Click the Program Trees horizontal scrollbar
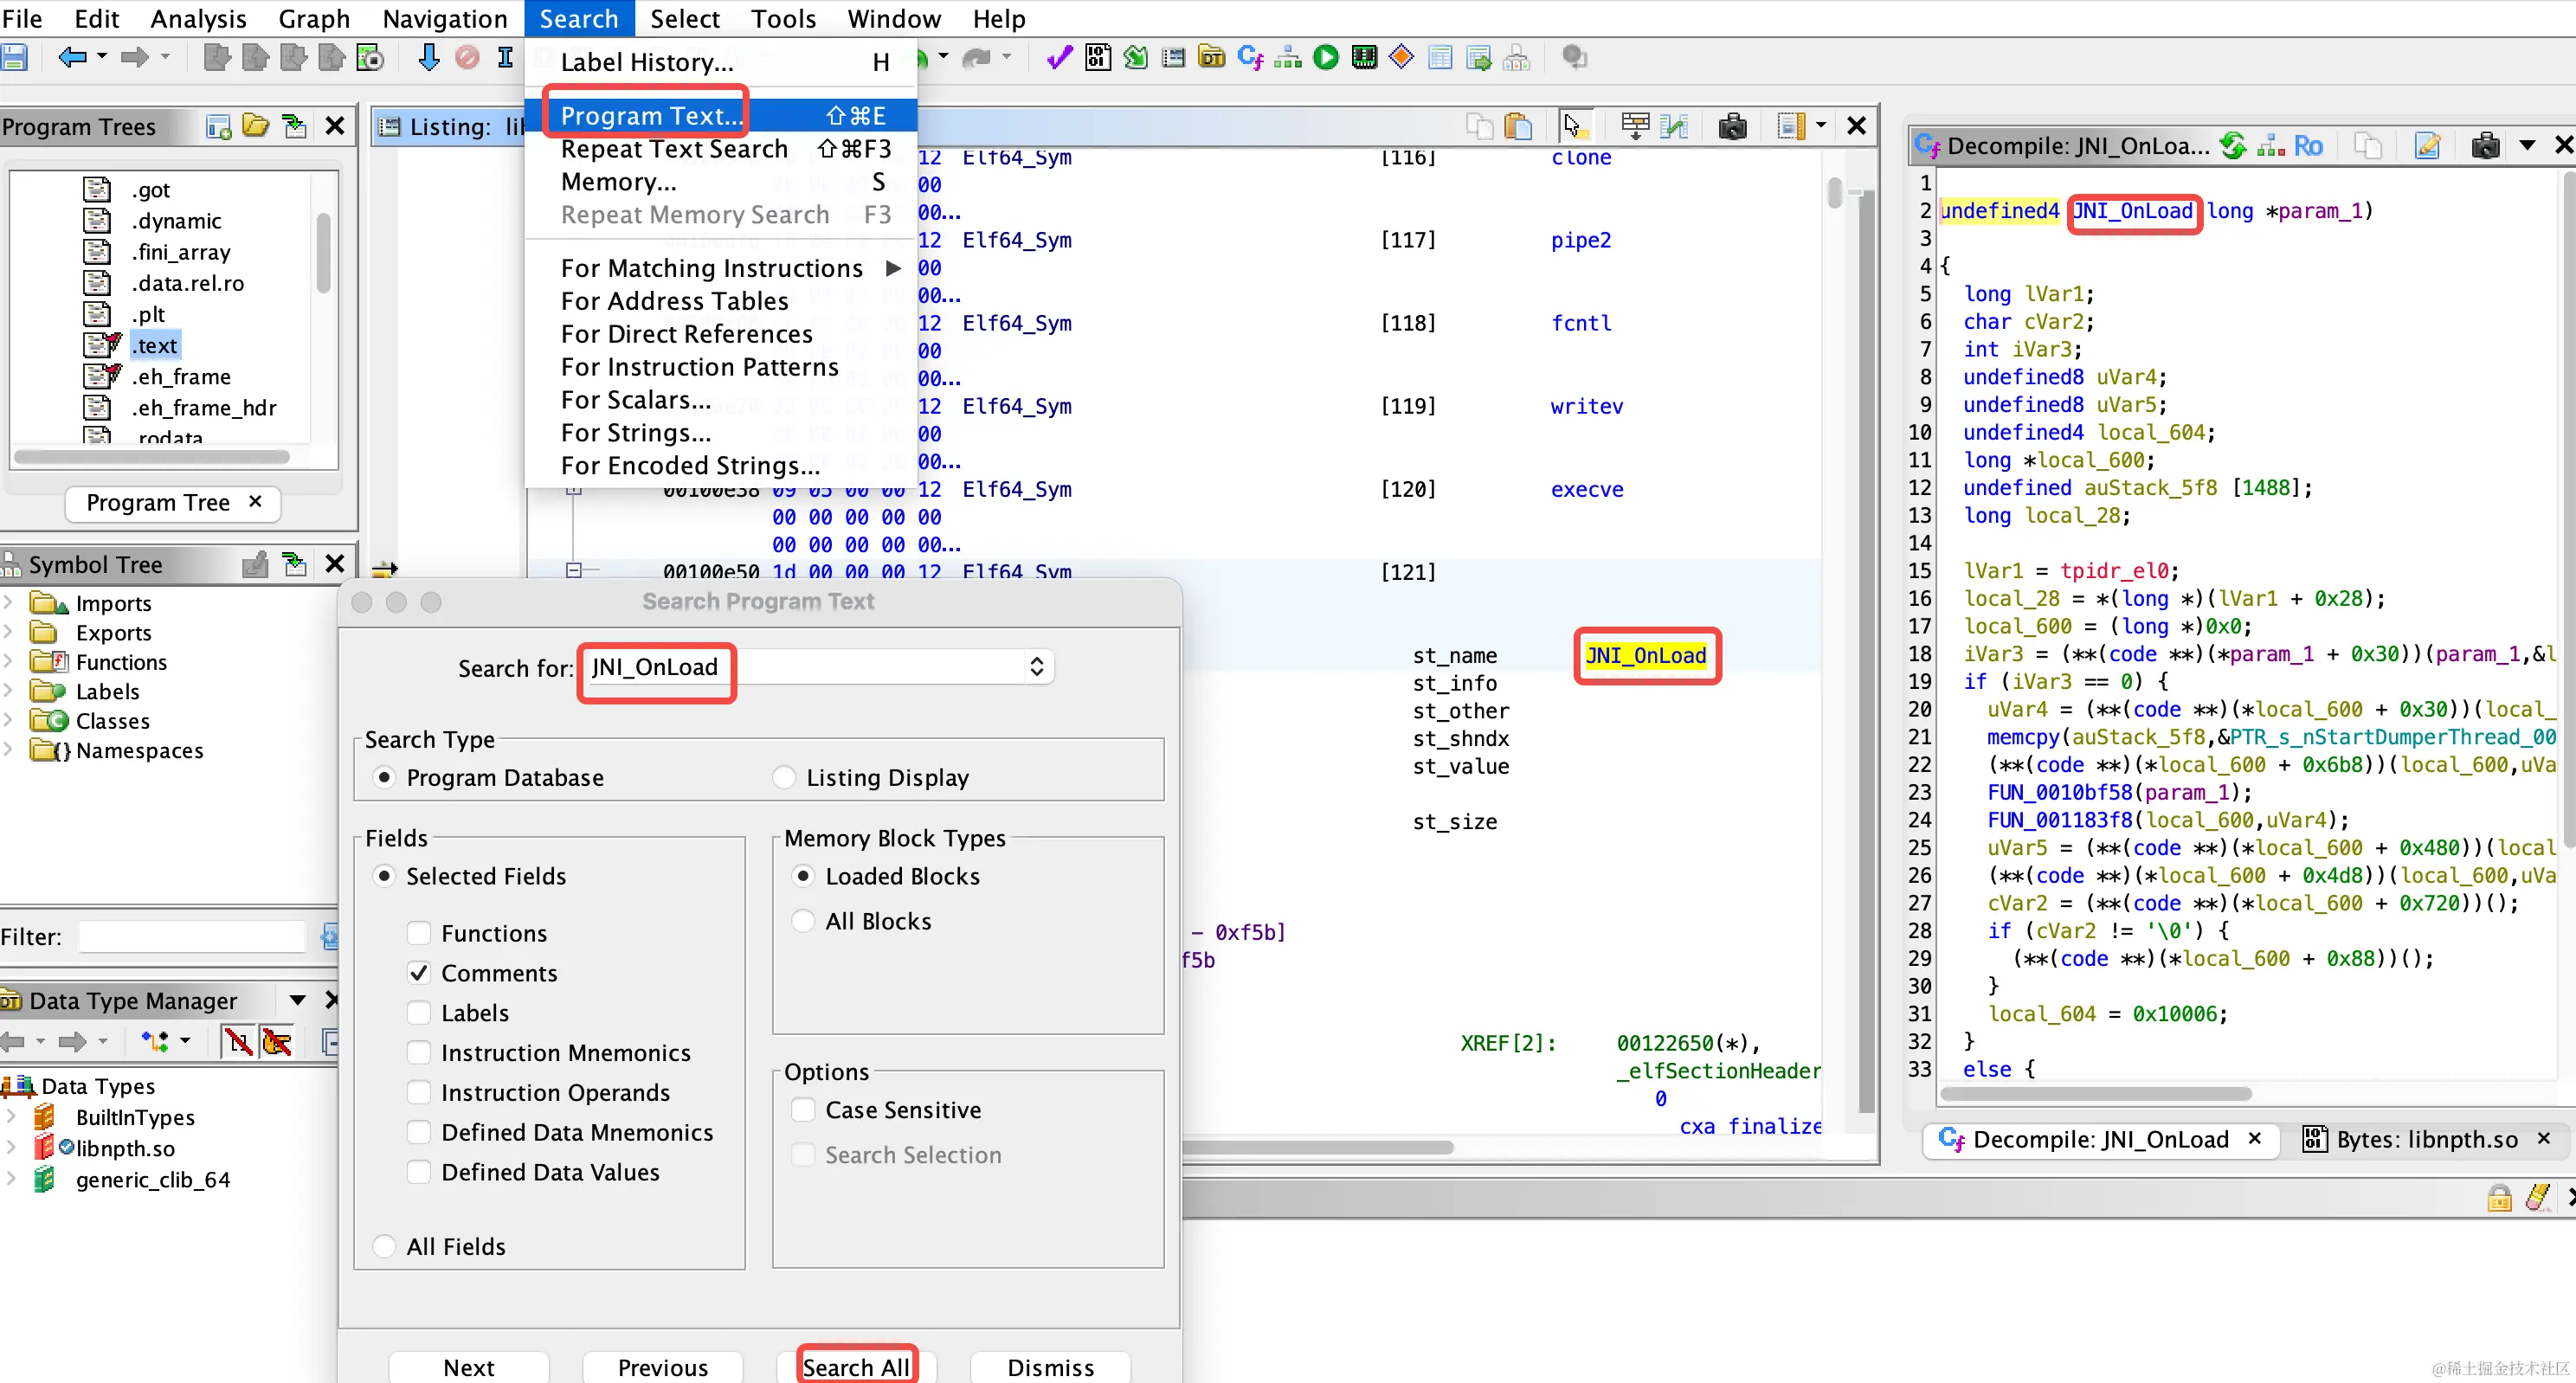 (152, 457)
